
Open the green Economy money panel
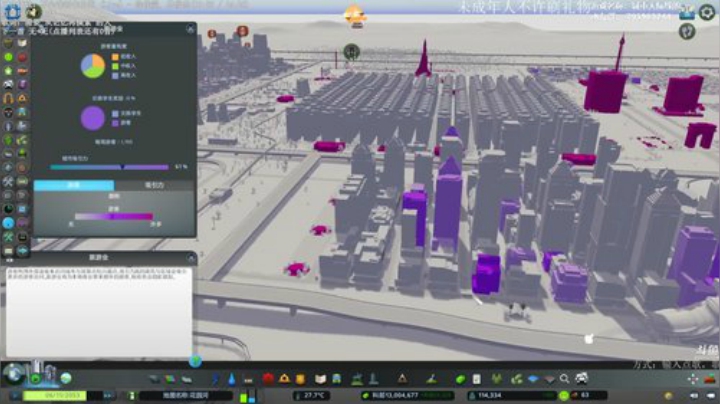[x=461, y=379]
